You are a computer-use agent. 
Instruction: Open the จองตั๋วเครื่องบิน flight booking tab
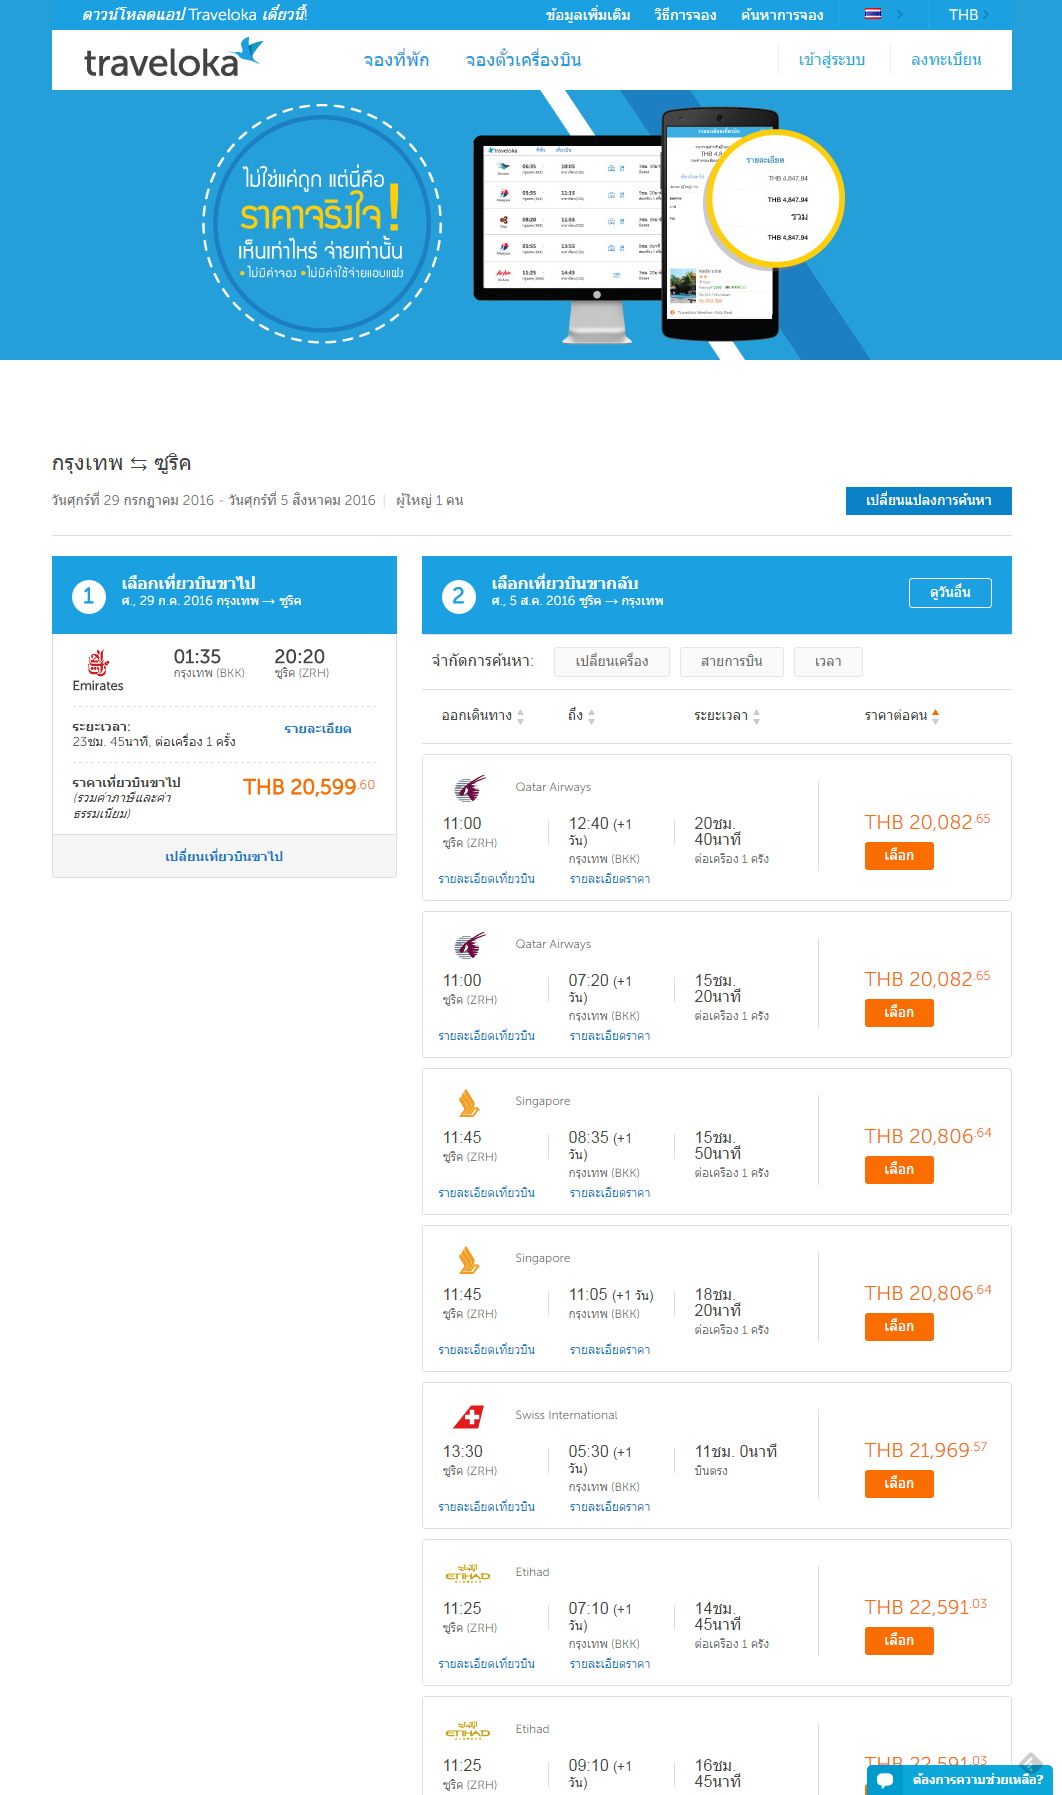pyautogui.click(x=523, y=60)
